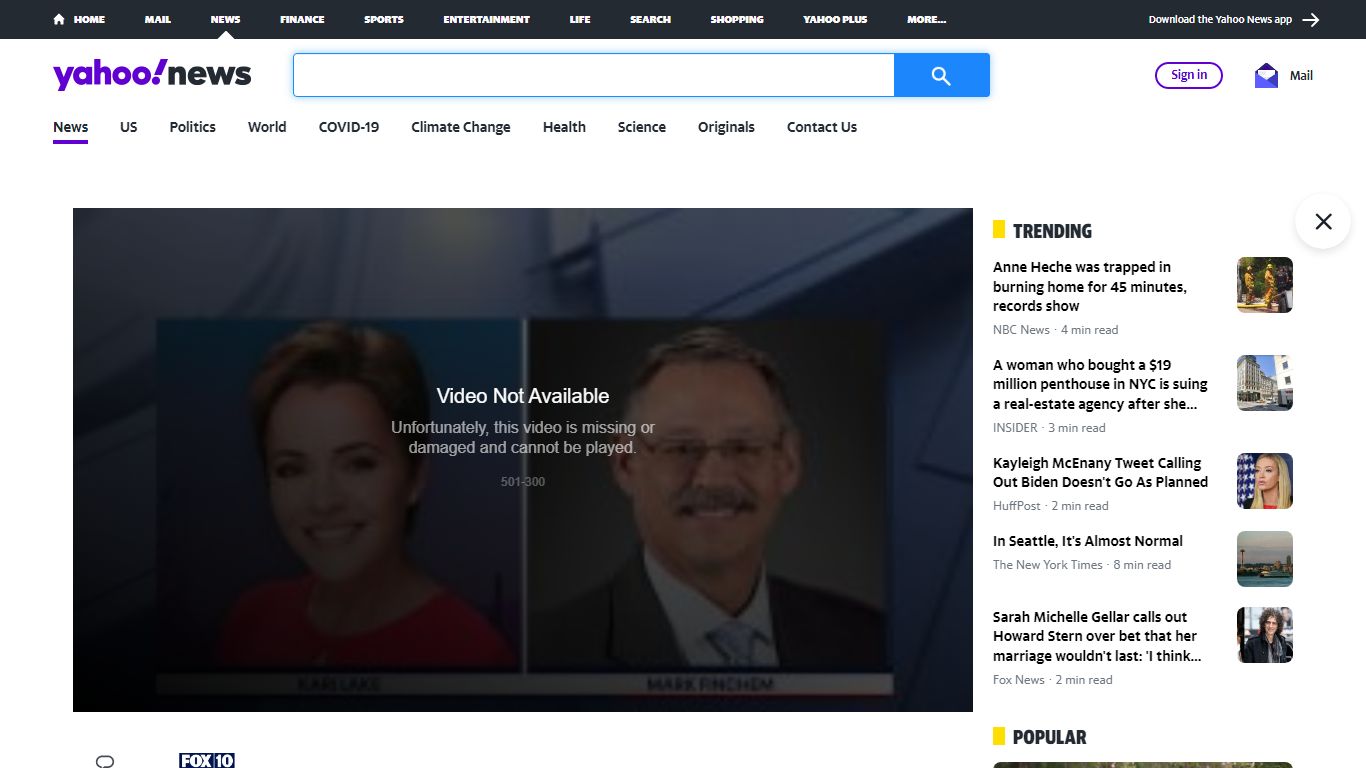Screen dimensions: 1366x768
Task: Click the unavailable video player
Action: click(x=523, y=460)
